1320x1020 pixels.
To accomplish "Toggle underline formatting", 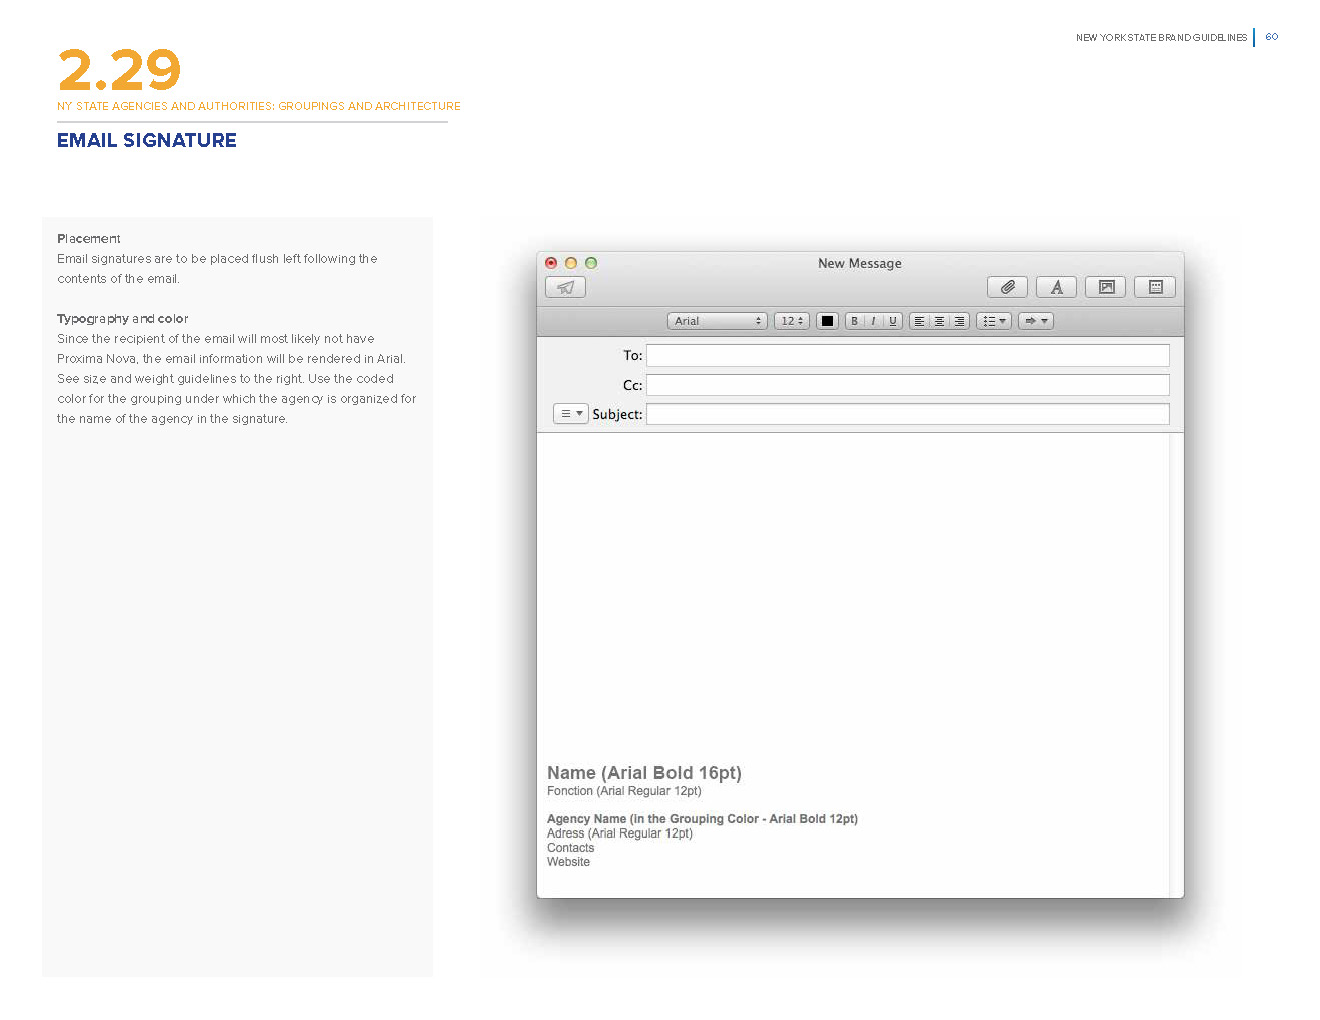I will click(x=893, y=321).
